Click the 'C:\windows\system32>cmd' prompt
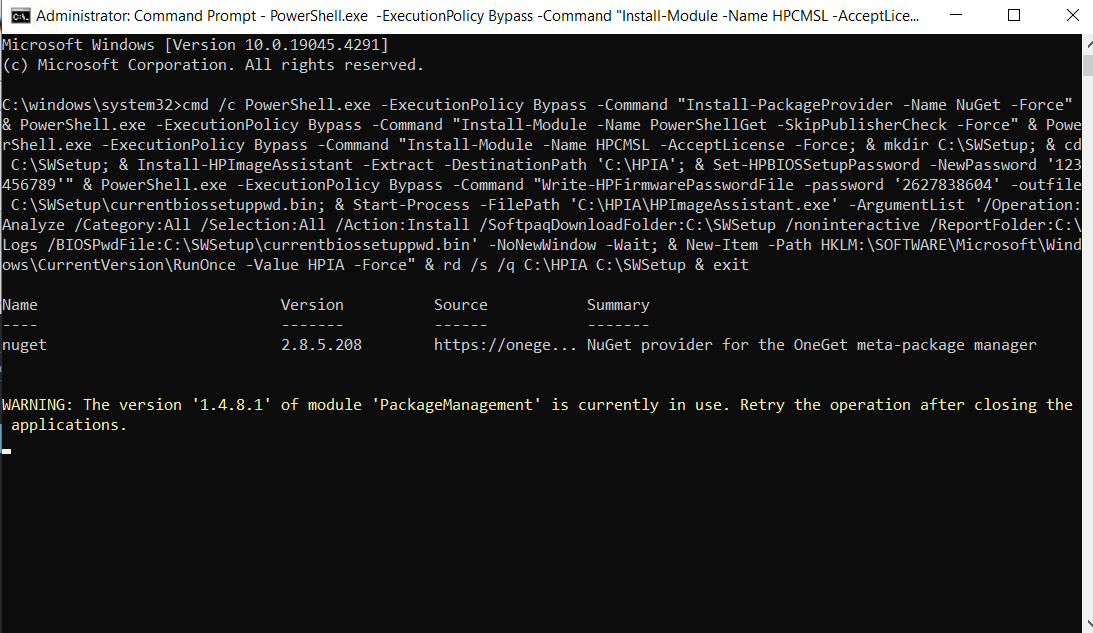The image size is (1093, 633). pos(105,105)
